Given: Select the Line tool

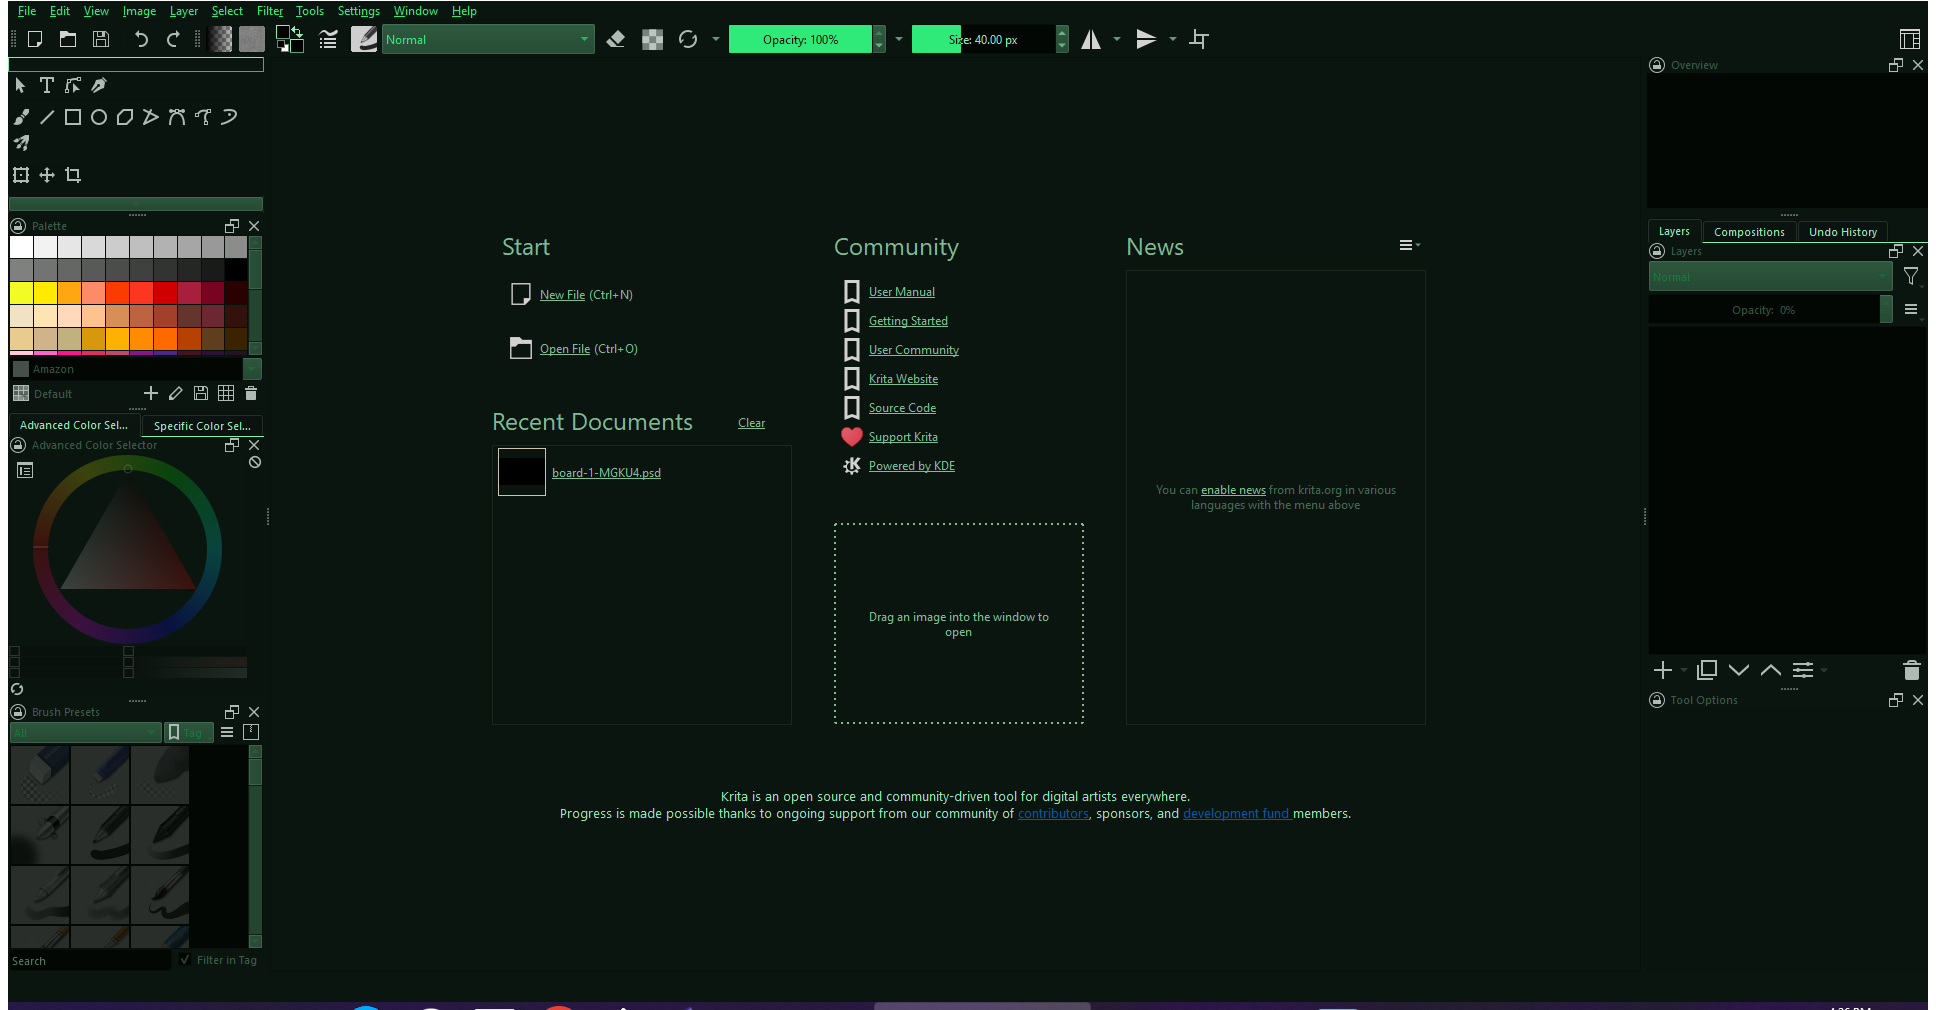Looking at the screenshot, I should [47, 117].
